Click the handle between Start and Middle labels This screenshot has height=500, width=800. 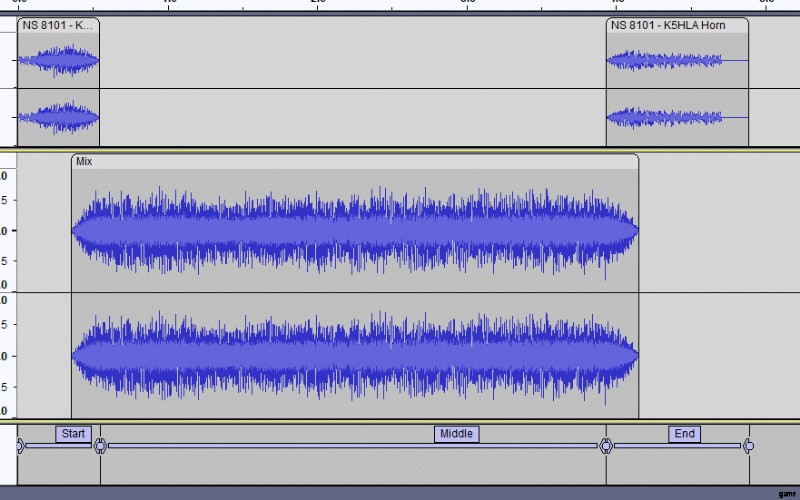(99, 446)
